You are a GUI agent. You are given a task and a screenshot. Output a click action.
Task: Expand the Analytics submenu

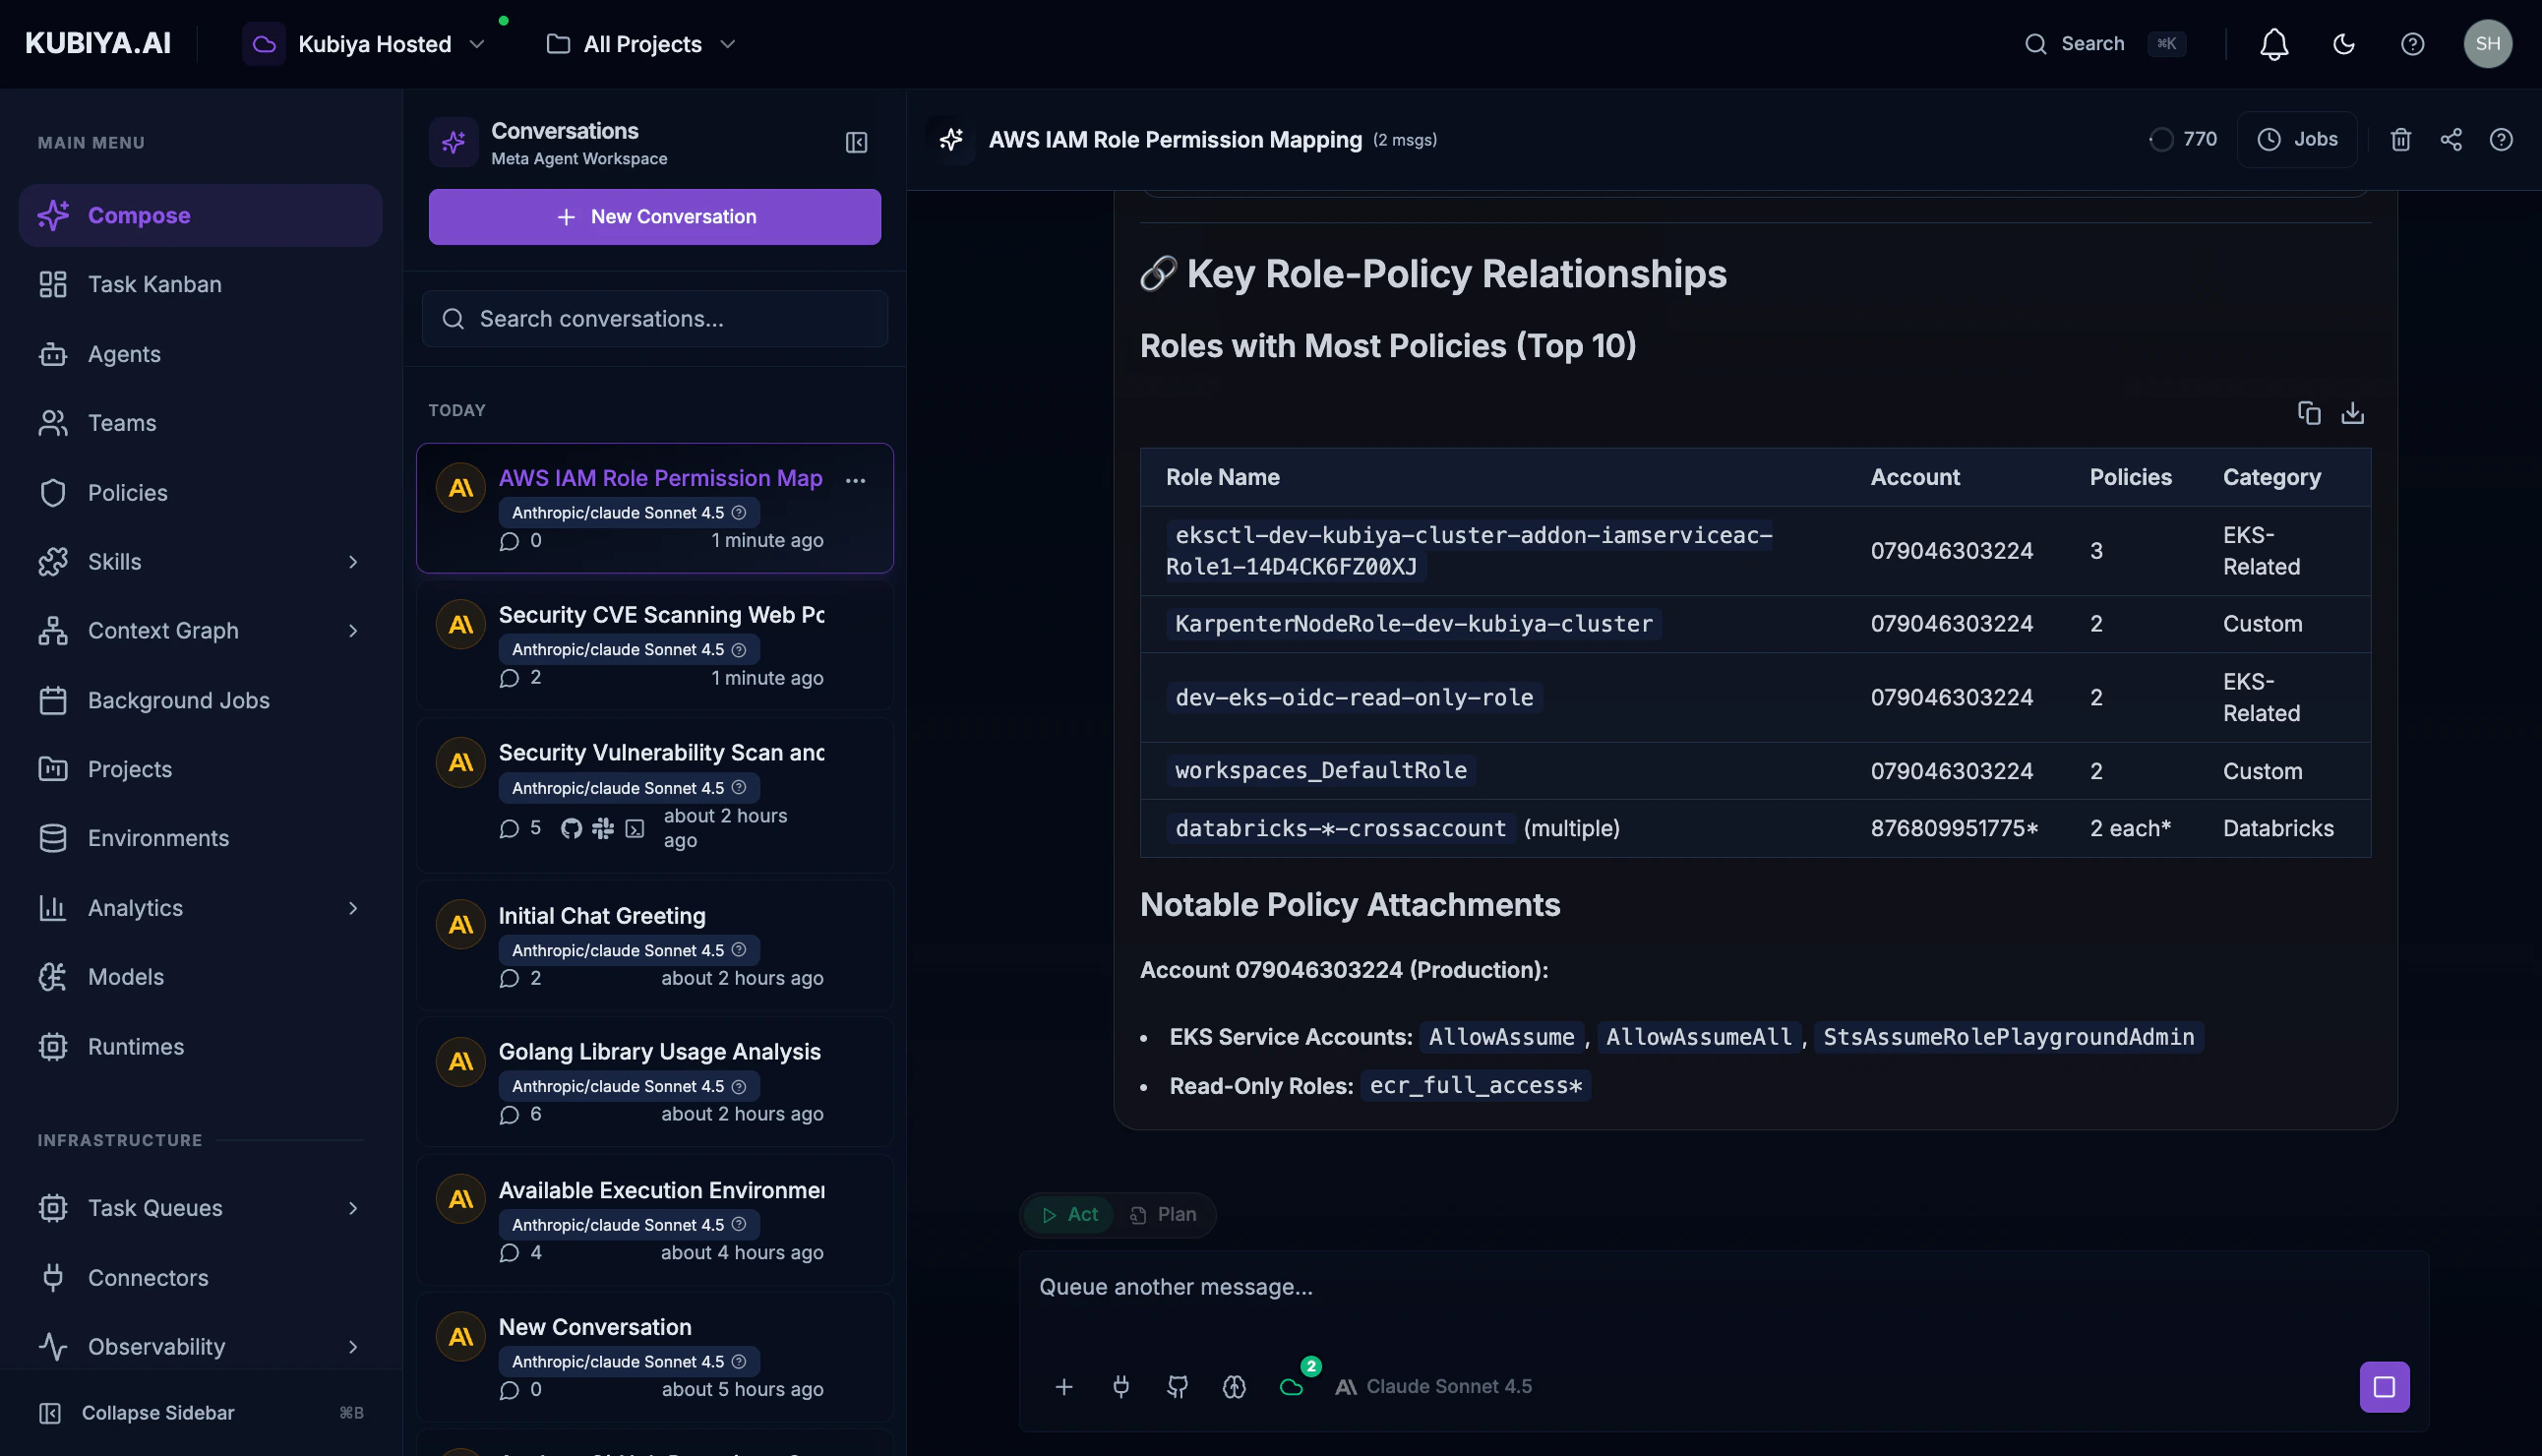tap(353, 908)
